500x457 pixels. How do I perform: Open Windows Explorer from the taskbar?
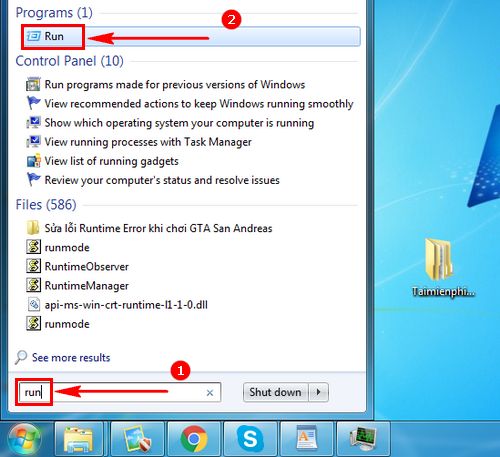79,439
